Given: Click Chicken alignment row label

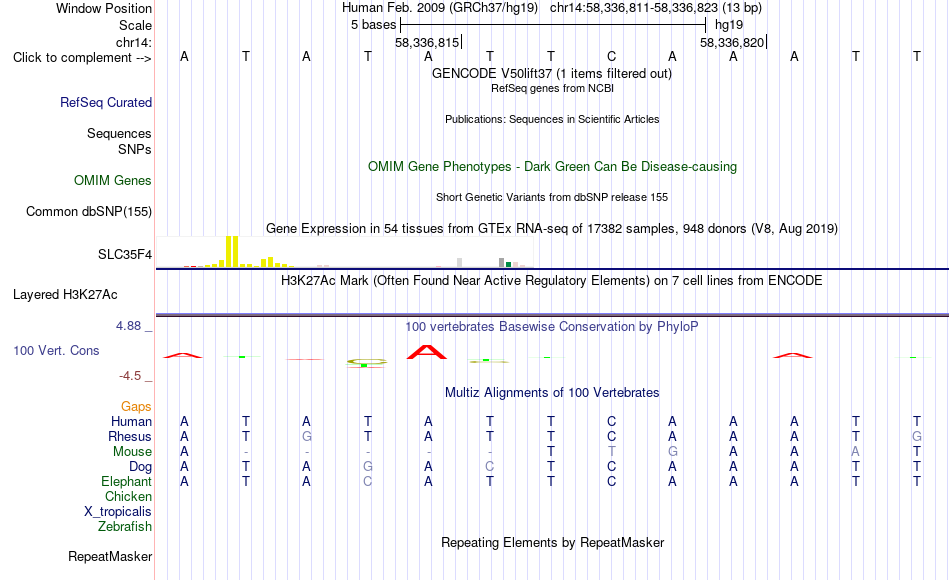Looking at the screenshot, I should [128, 496].
